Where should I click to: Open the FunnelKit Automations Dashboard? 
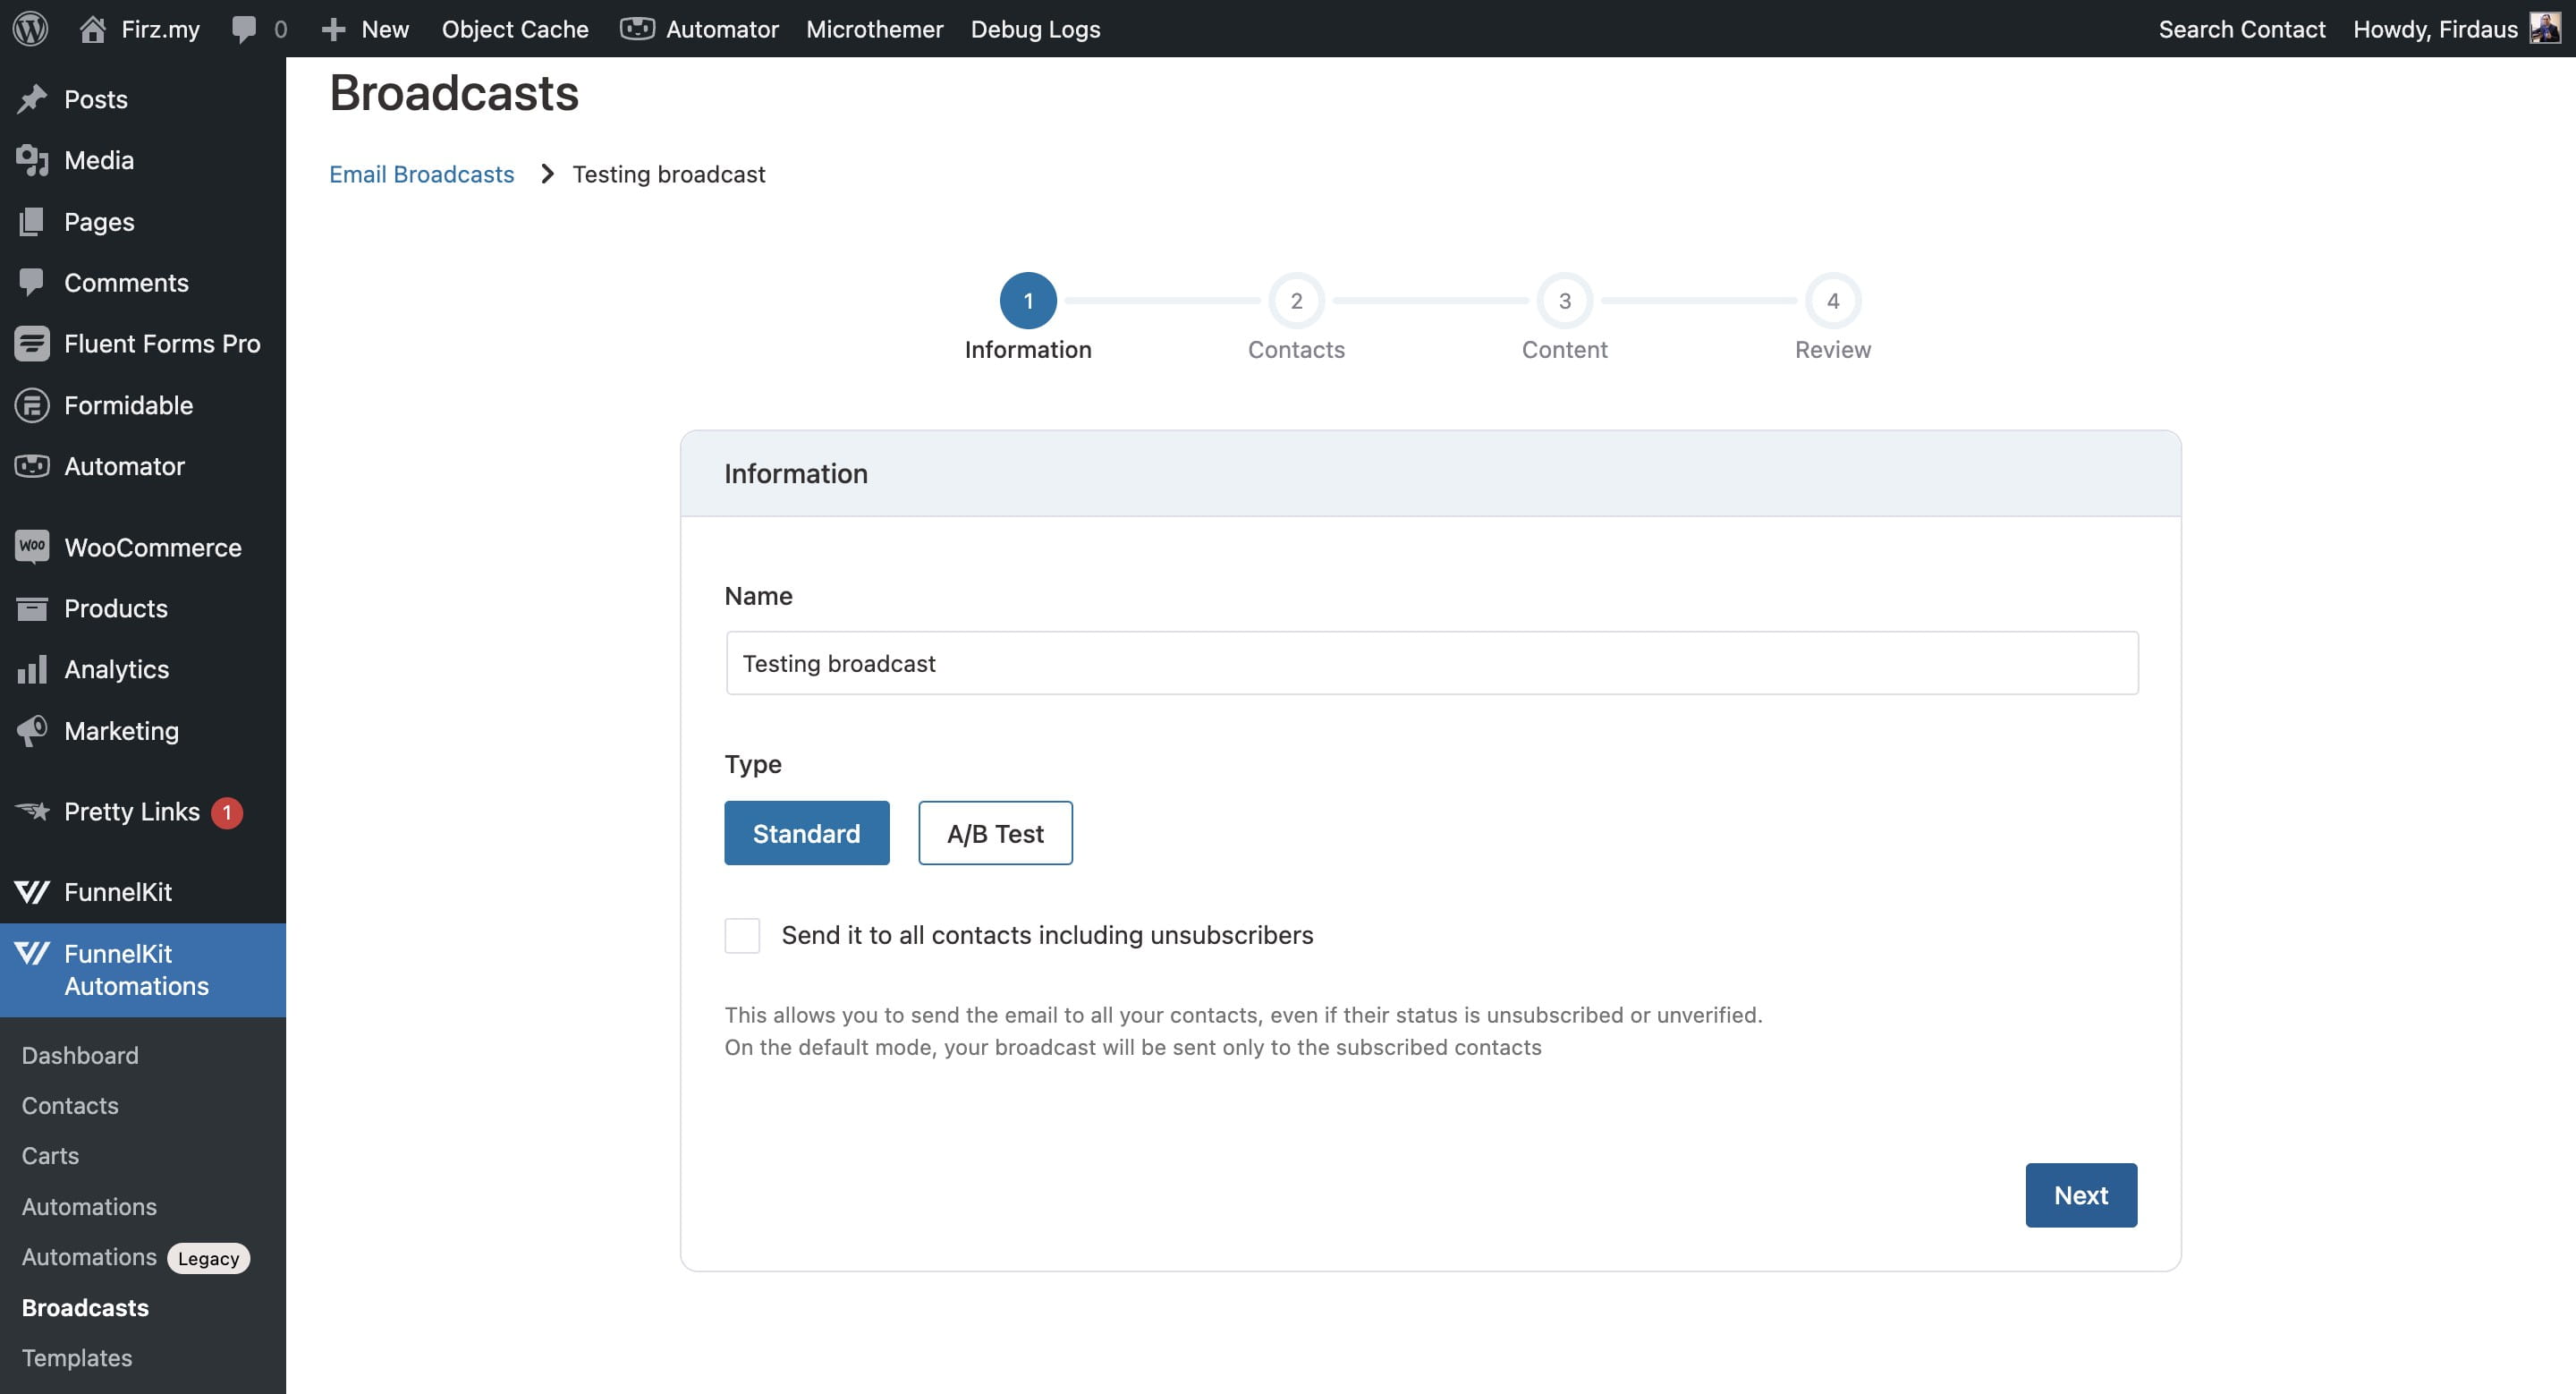[x=80, y=1055]
